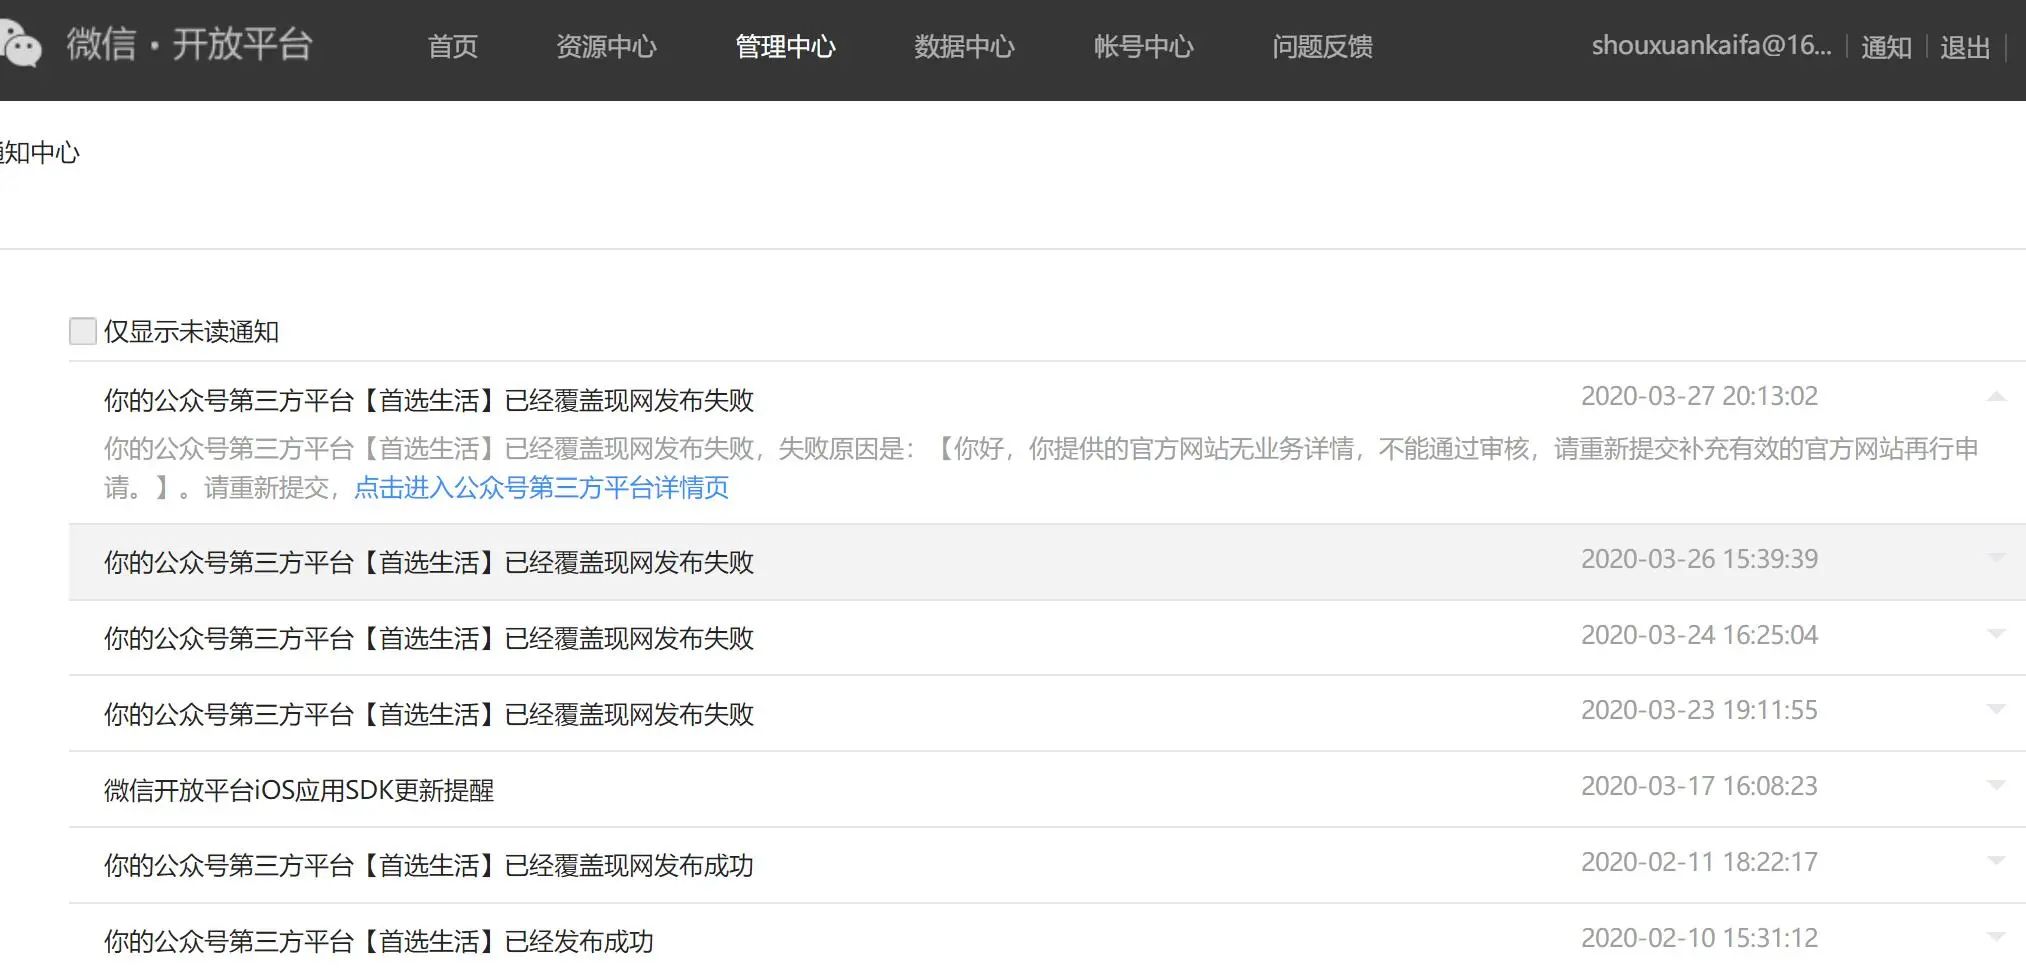The image size is (2026, 974).
Task: Expand the 2020-02-10 15:31:12 notification
Action: [x=1996, y=937]
